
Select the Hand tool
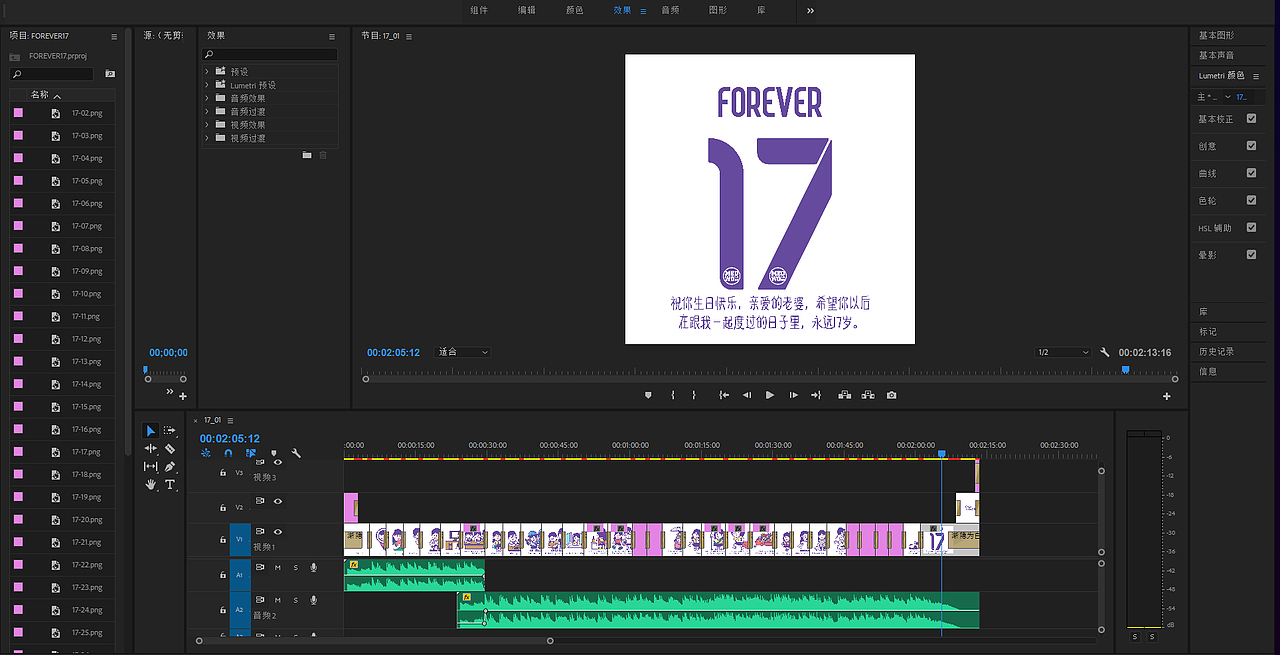click(x=151, y=484)
